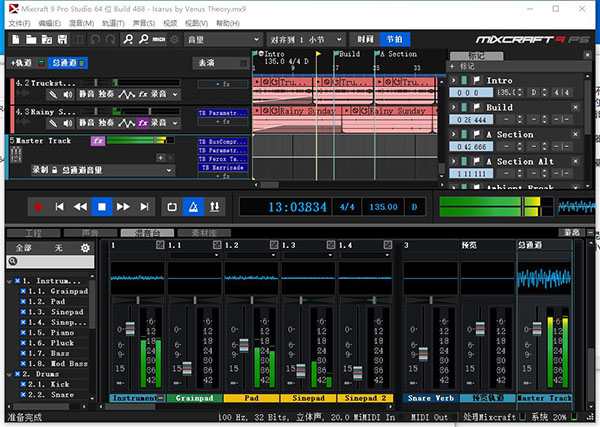Open the 4.2 Truckst track options arrow
This screenshot has height=427, width=600.
175,94
